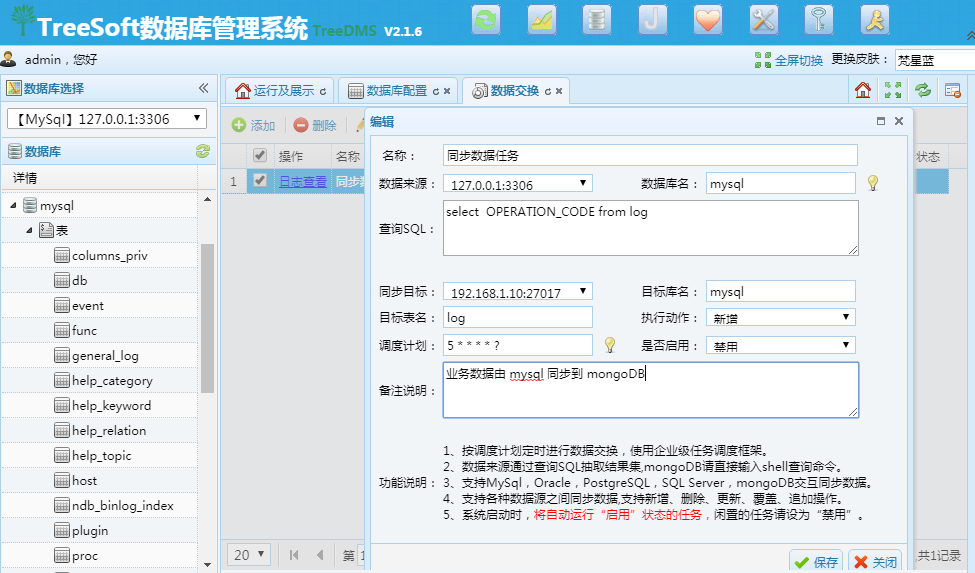This screenshot has width=975, height=573.
Task: Click the 备注说明 text area
Action: tap(650, 390)
